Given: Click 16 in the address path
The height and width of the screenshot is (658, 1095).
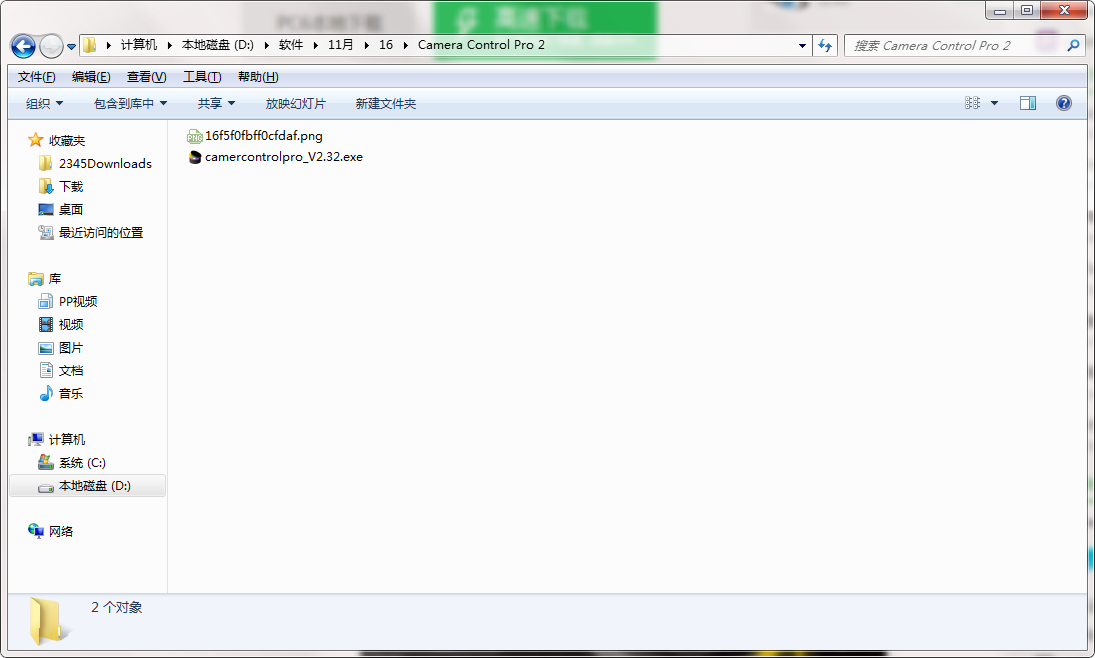Looking at the screenshot, I should pos(385,45).
